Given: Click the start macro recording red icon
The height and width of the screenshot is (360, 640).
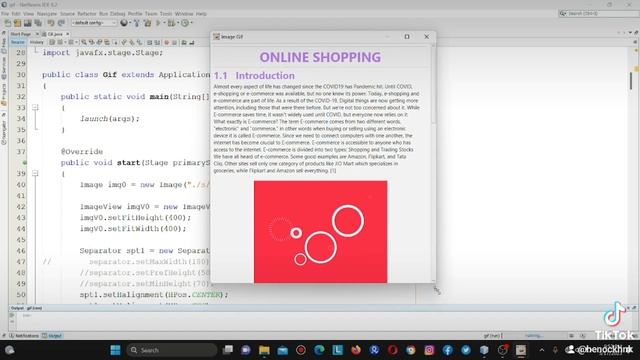Looking at the screenshot, I should pyautogui.click(x=167, y=42).
